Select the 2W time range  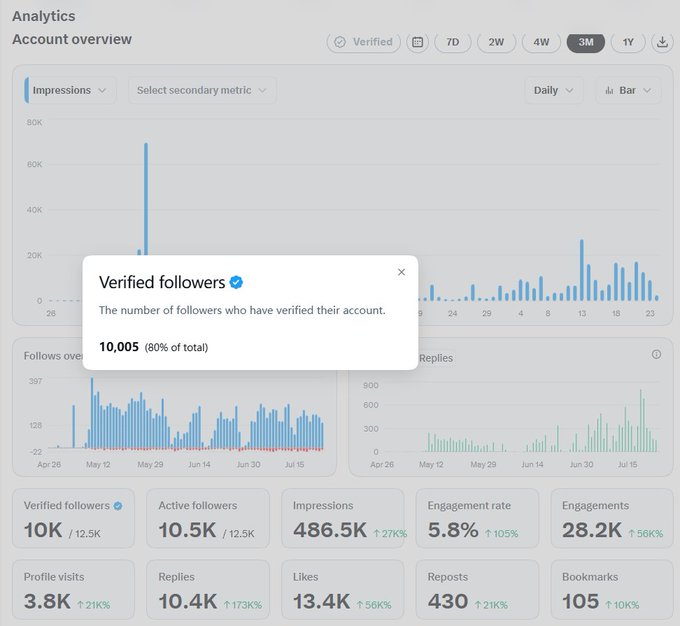496,42
